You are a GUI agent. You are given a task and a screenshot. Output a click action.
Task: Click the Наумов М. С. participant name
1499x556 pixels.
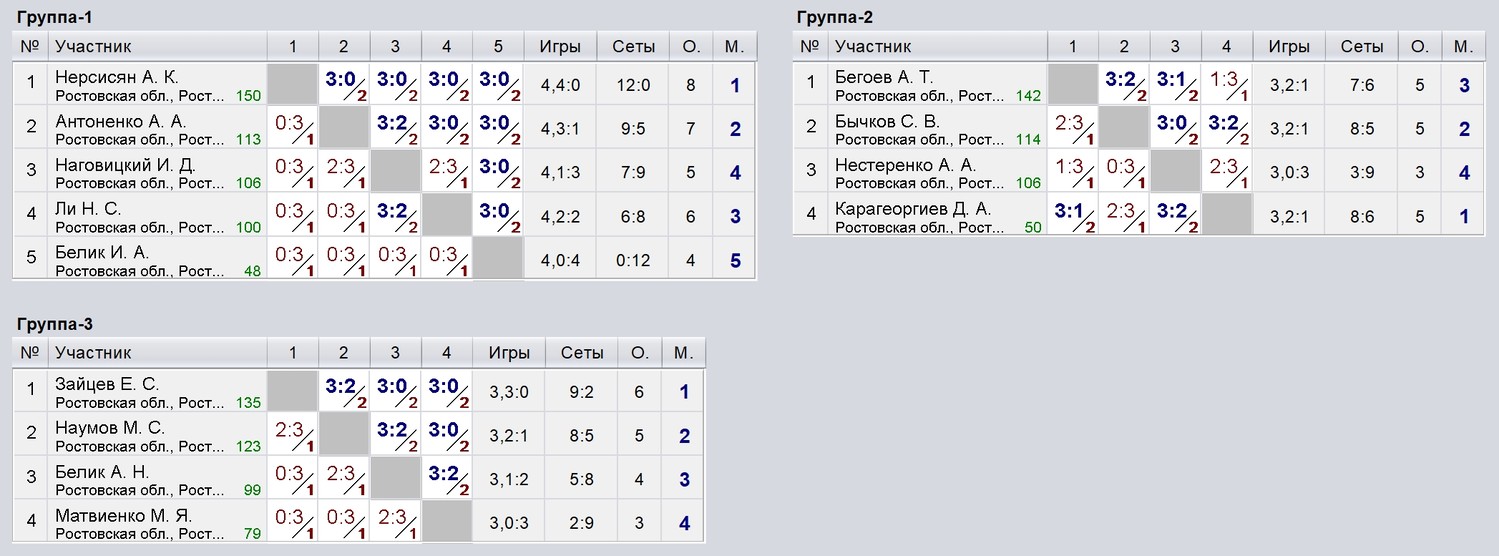[110, 428]
